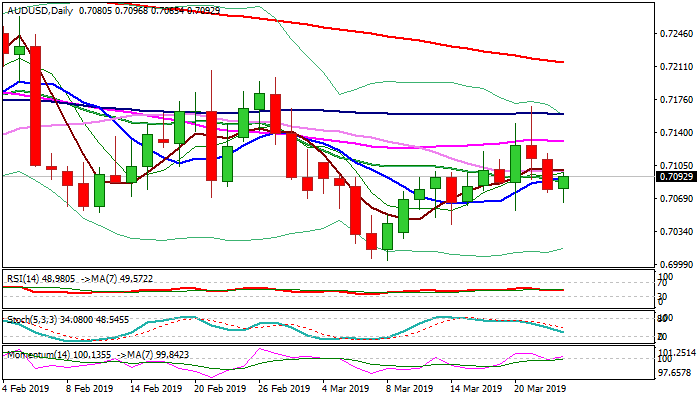Click the current price tag 0.70929
The image size is (700, 400).
pos(674,177)
